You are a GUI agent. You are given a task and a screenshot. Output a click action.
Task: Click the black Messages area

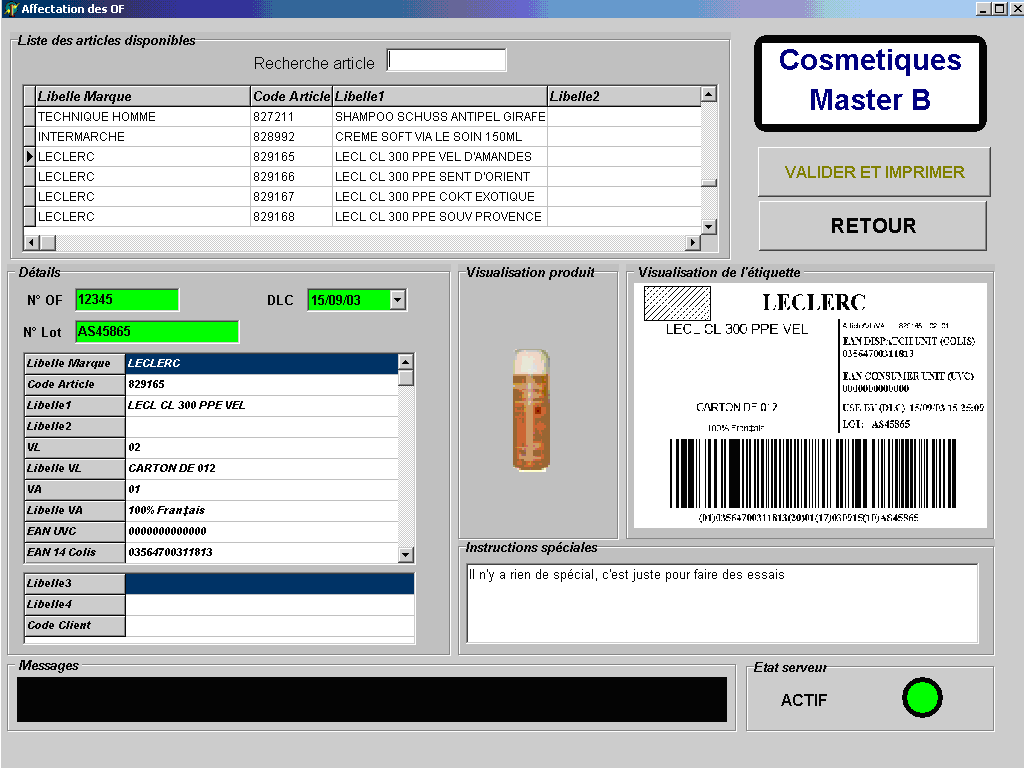[372, 699]
